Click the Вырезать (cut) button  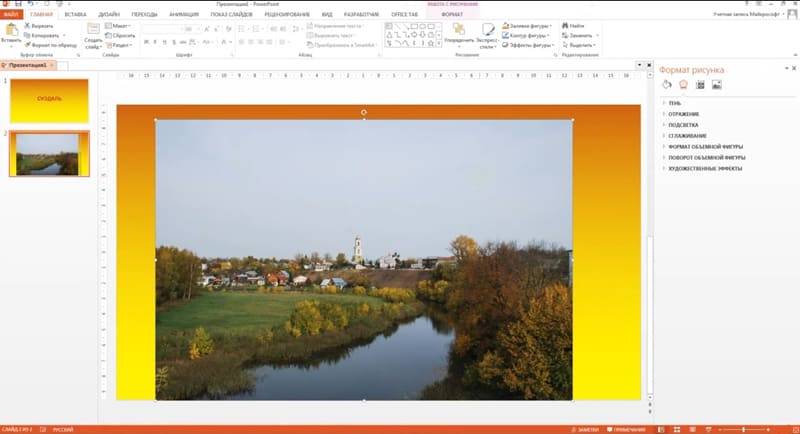tap(39, 26)
